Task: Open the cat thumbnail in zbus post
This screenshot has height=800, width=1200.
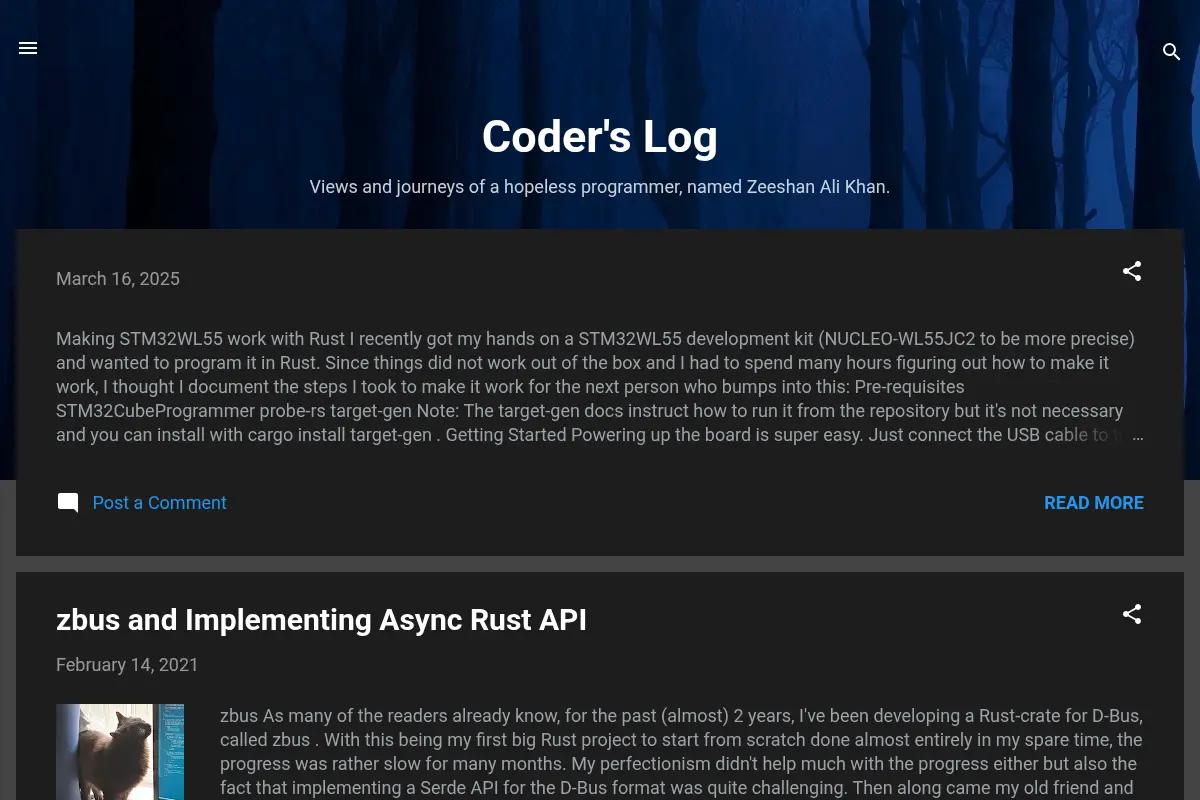Action: pyautogui.click(x=120, y=752)
